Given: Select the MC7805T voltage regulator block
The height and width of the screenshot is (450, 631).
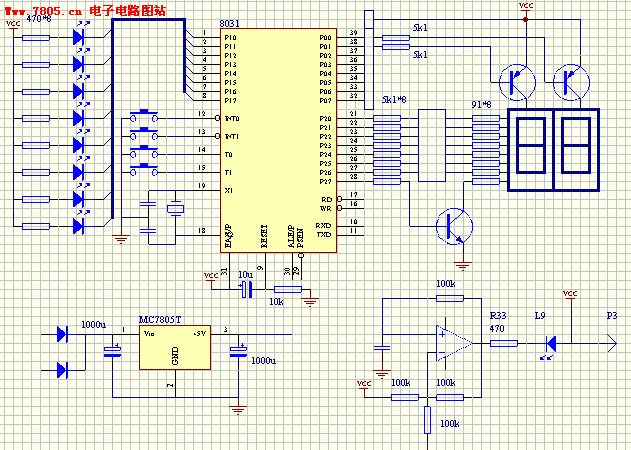Looking at the screenshot, I should pos(174,346).
